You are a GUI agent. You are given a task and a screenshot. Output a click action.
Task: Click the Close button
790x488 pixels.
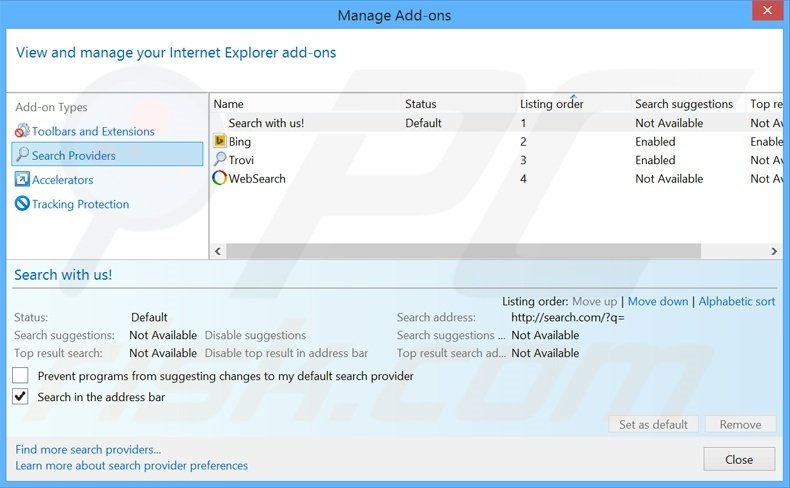[739, 459]
